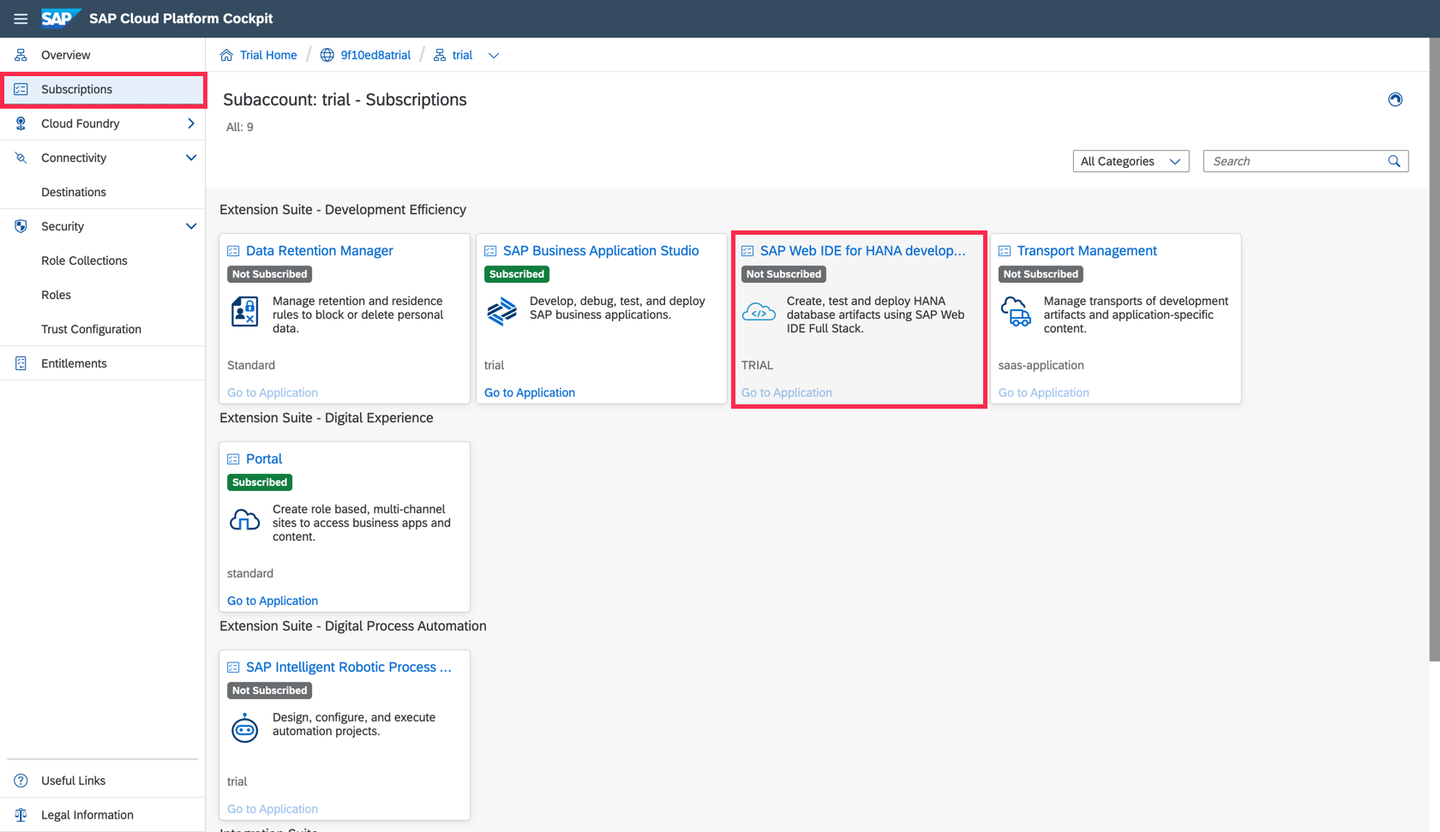Click the Cloud Foundry sidebar item
Viewport: 1440px width, 832px height.
click(x=103, y=123)
